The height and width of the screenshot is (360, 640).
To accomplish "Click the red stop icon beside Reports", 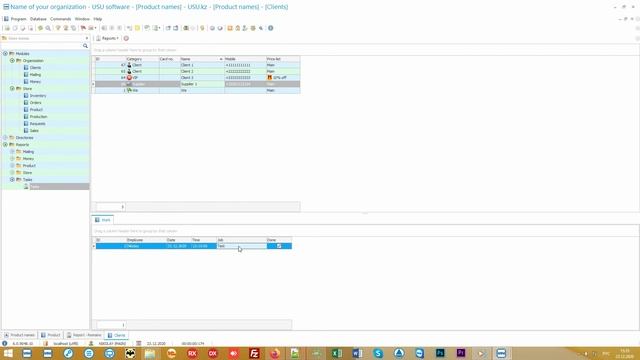I will 126,38.
